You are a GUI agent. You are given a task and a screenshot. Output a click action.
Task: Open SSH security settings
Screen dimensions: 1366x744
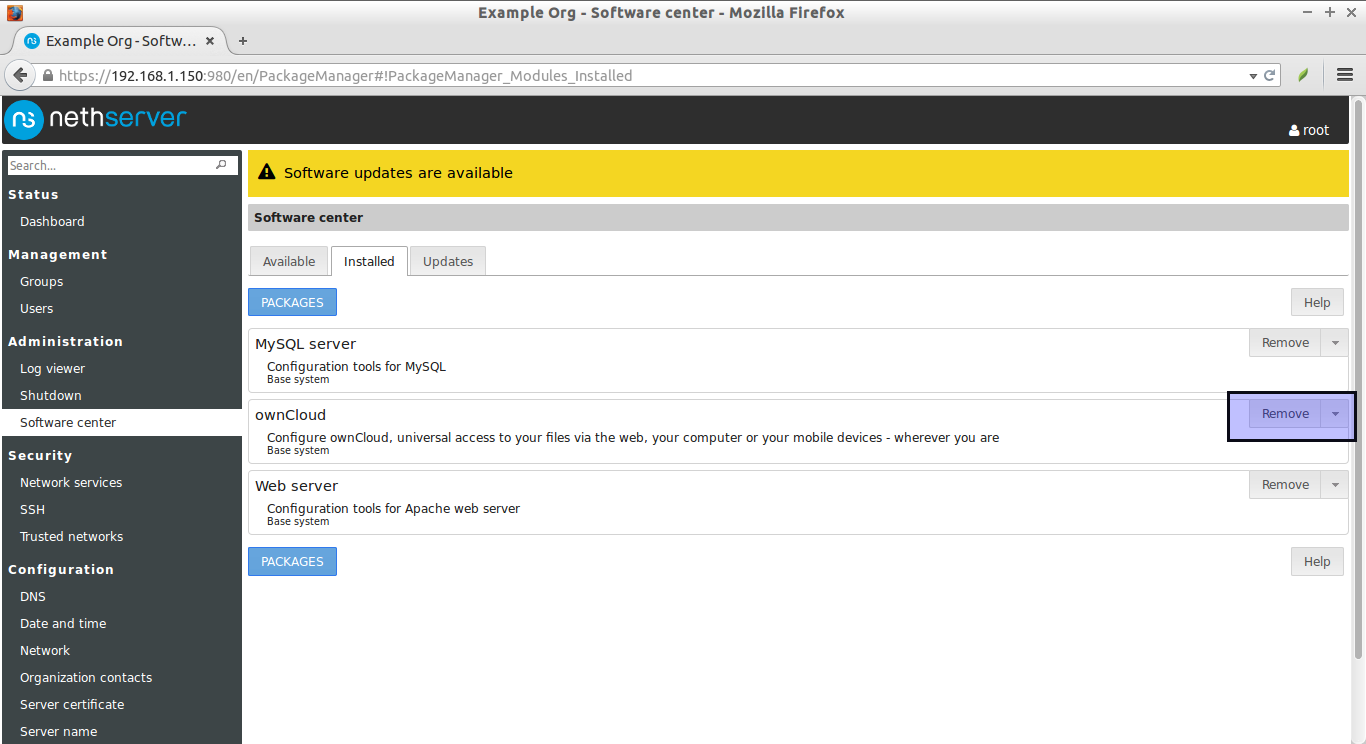[32, 510]
